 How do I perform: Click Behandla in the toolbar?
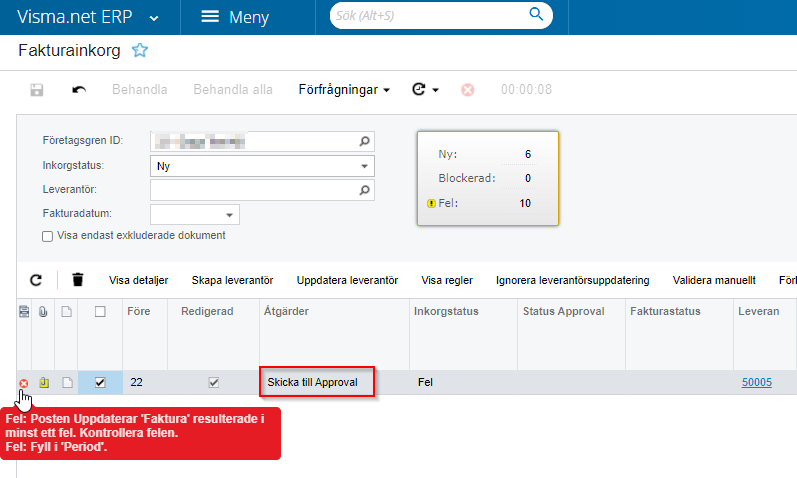coord(139,89)
